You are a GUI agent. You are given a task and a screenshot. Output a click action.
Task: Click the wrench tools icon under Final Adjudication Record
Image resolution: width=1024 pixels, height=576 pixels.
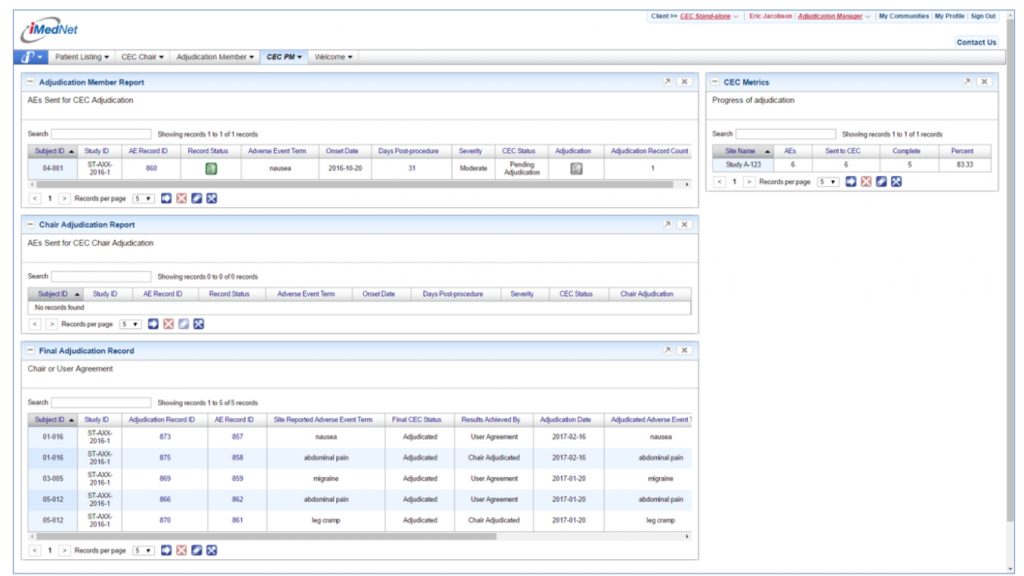pos(212,550)
